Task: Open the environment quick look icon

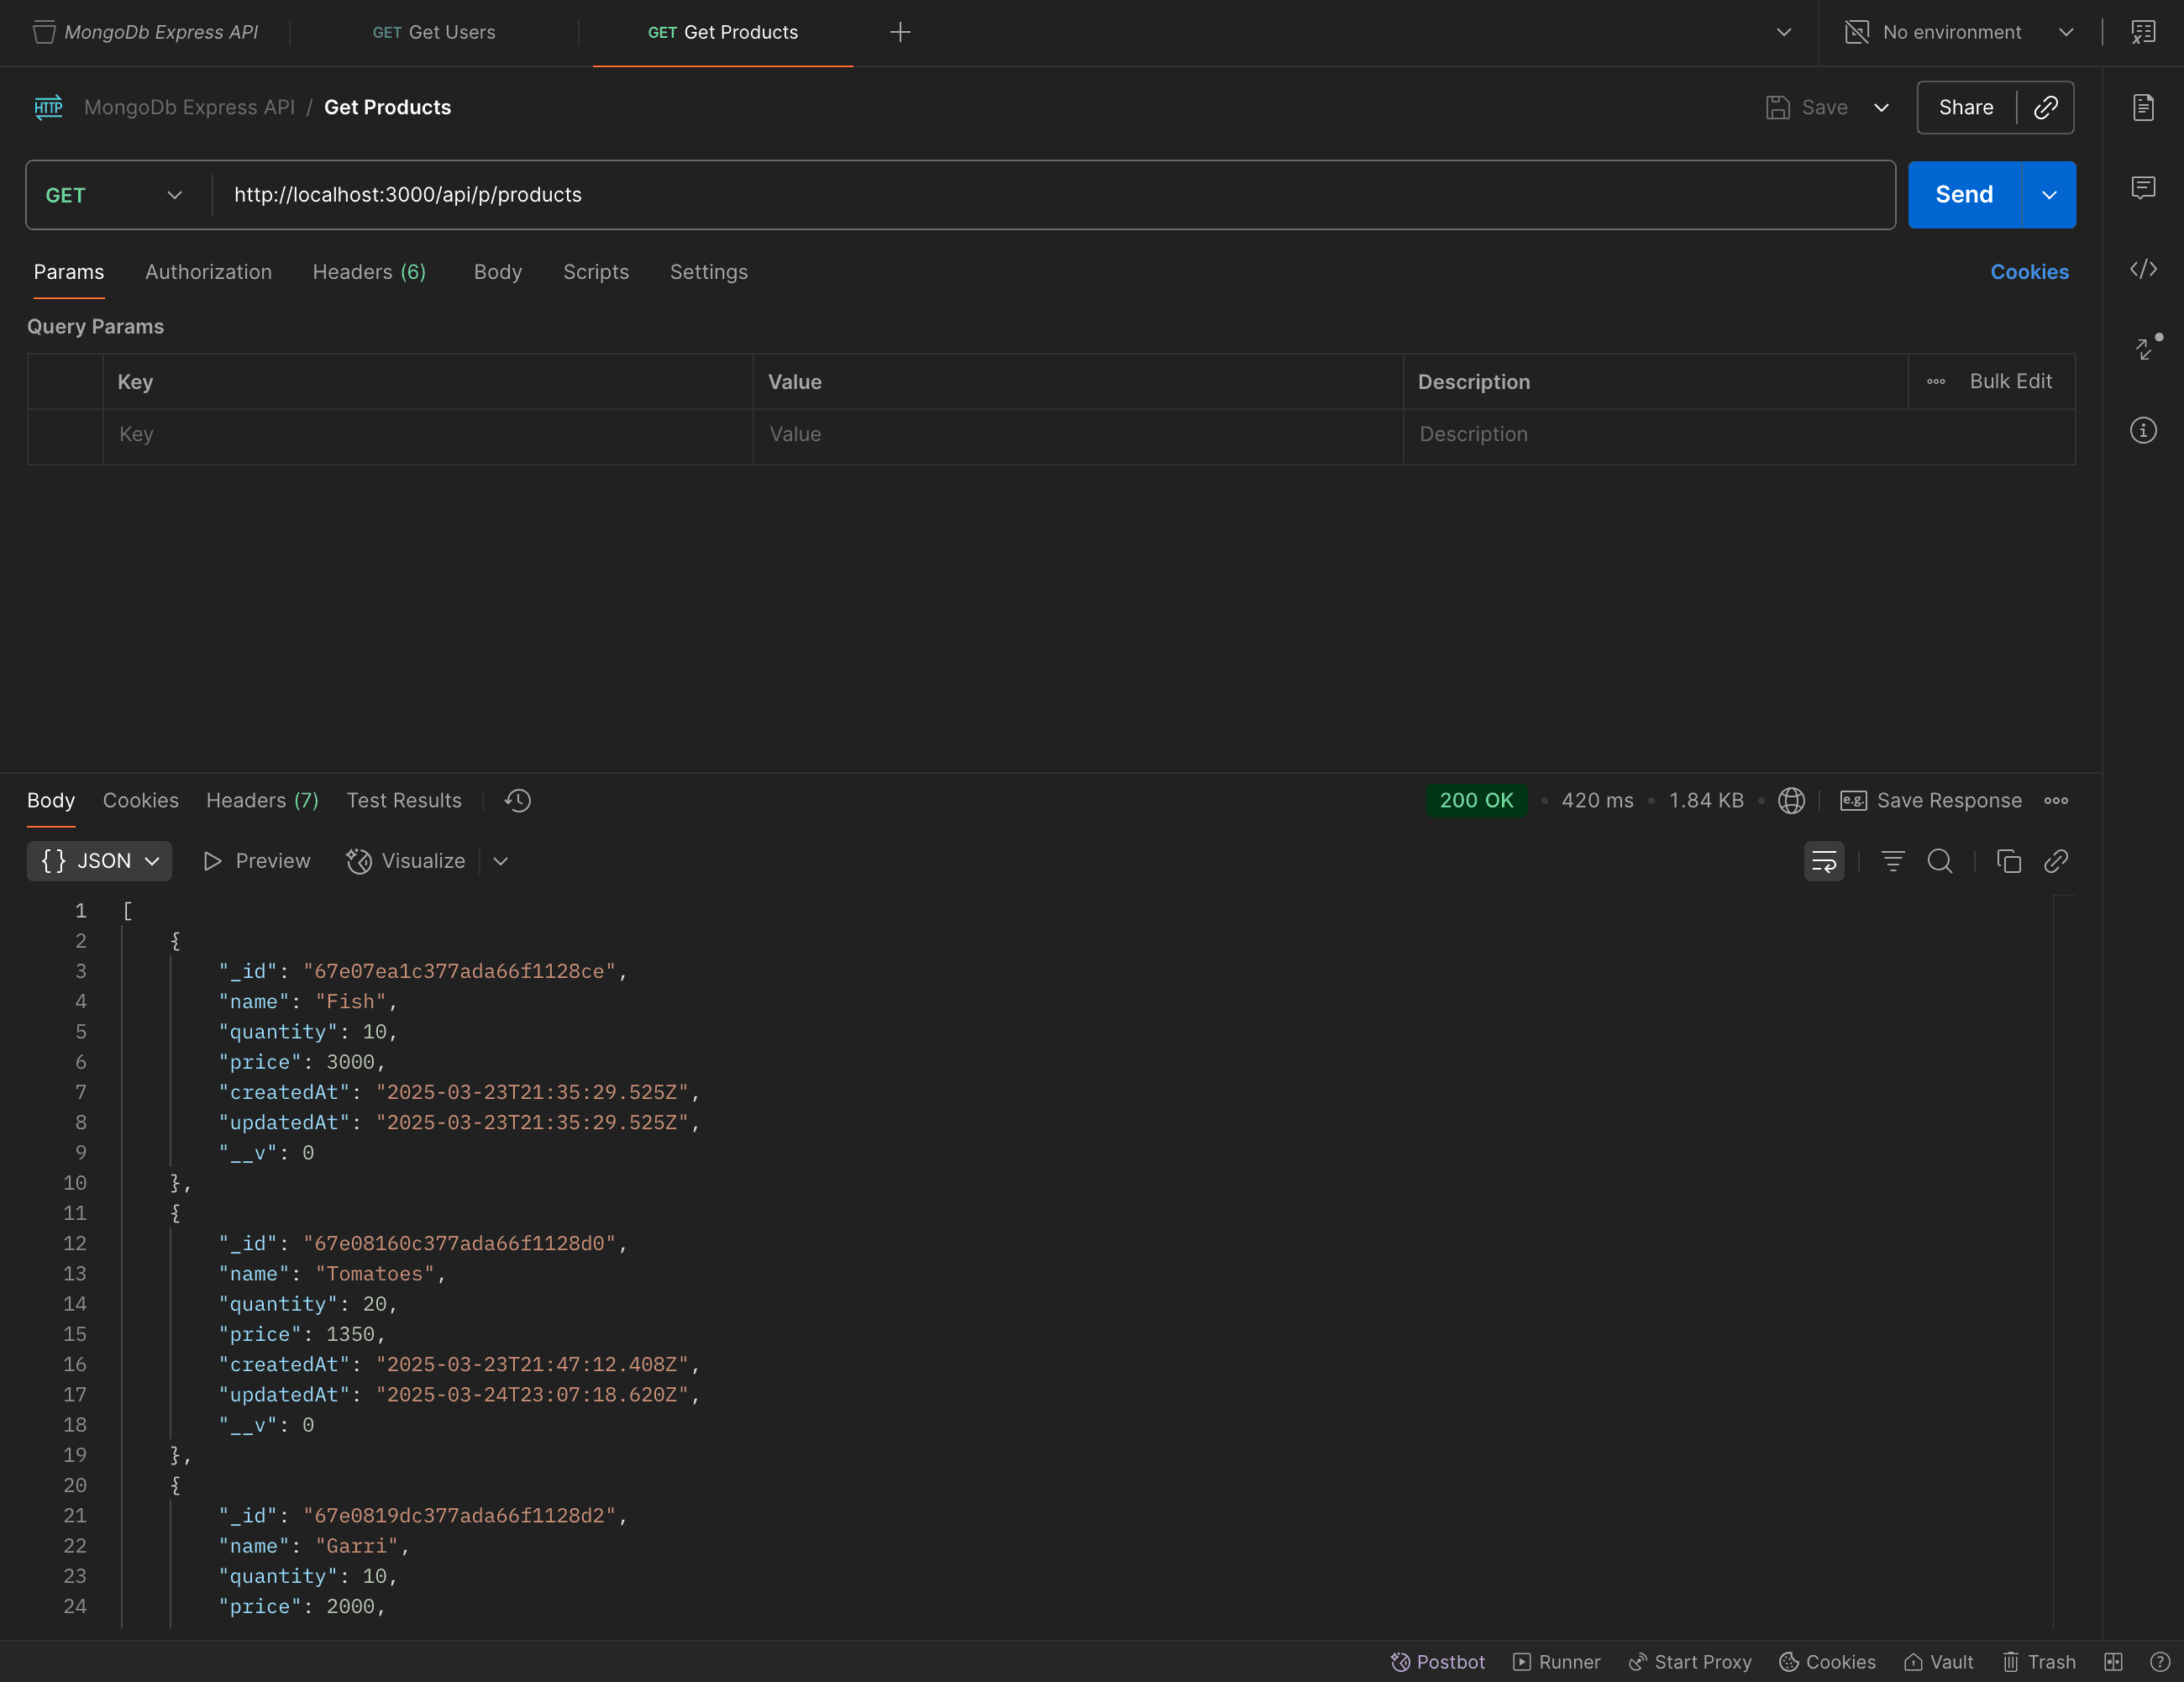Action: click(2143, 32)
